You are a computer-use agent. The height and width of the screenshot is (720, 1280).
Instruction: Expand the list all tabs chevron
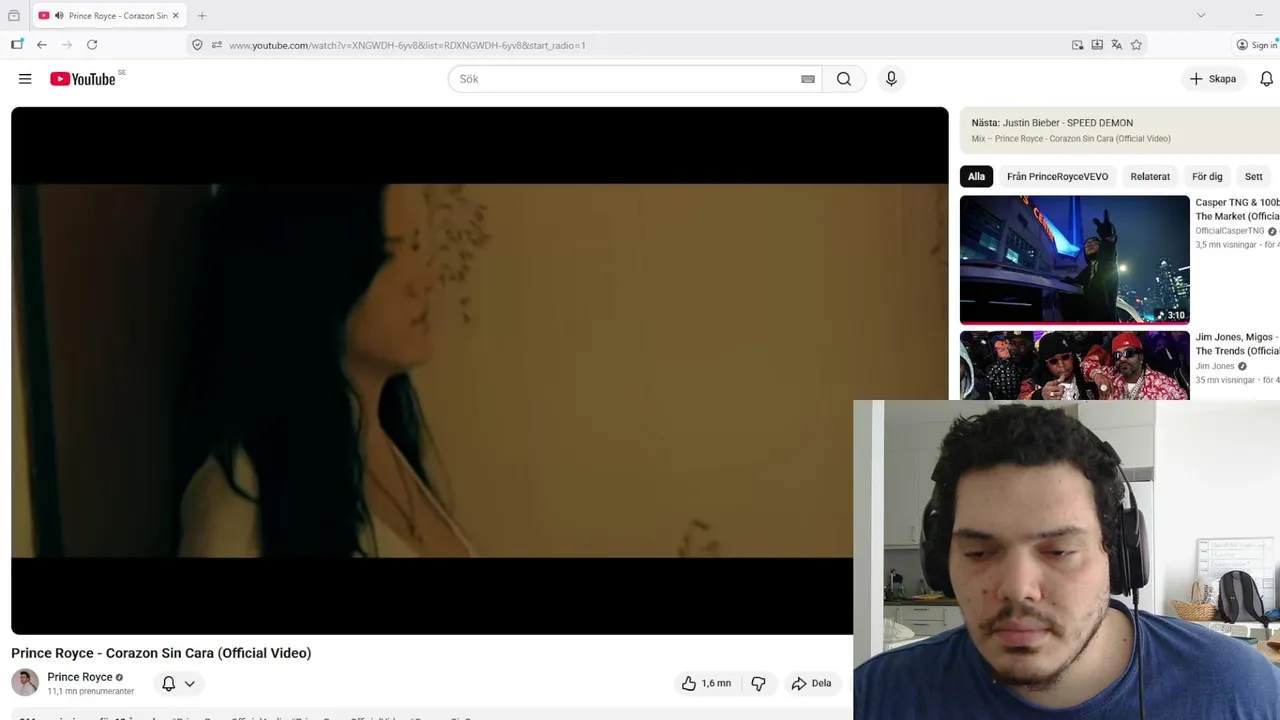click(x=1201, y=15)
